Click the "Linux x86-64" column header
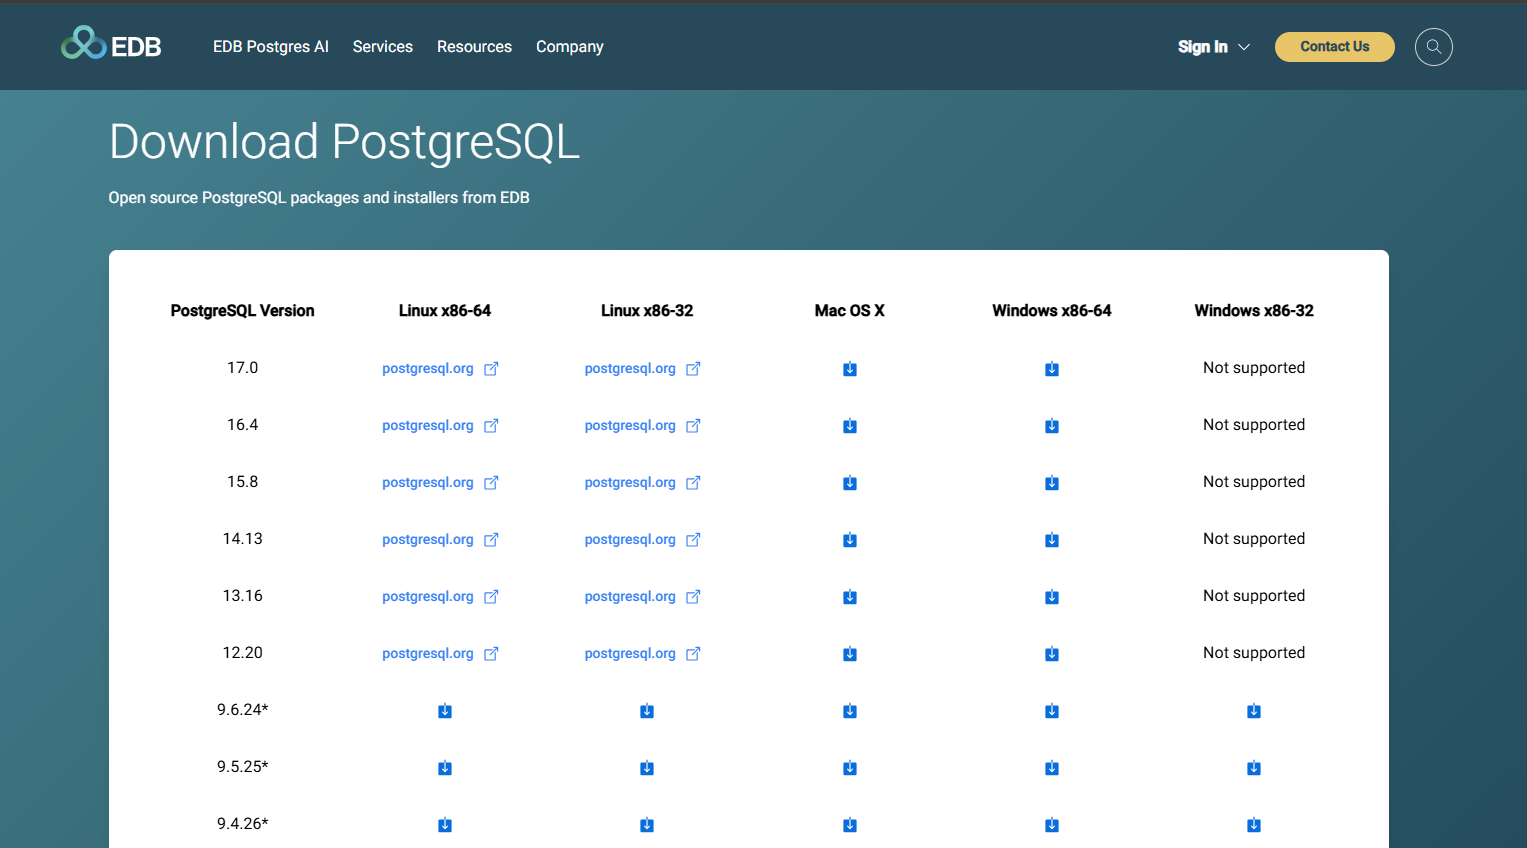The image size is (1527, 848). pos(445,311)
